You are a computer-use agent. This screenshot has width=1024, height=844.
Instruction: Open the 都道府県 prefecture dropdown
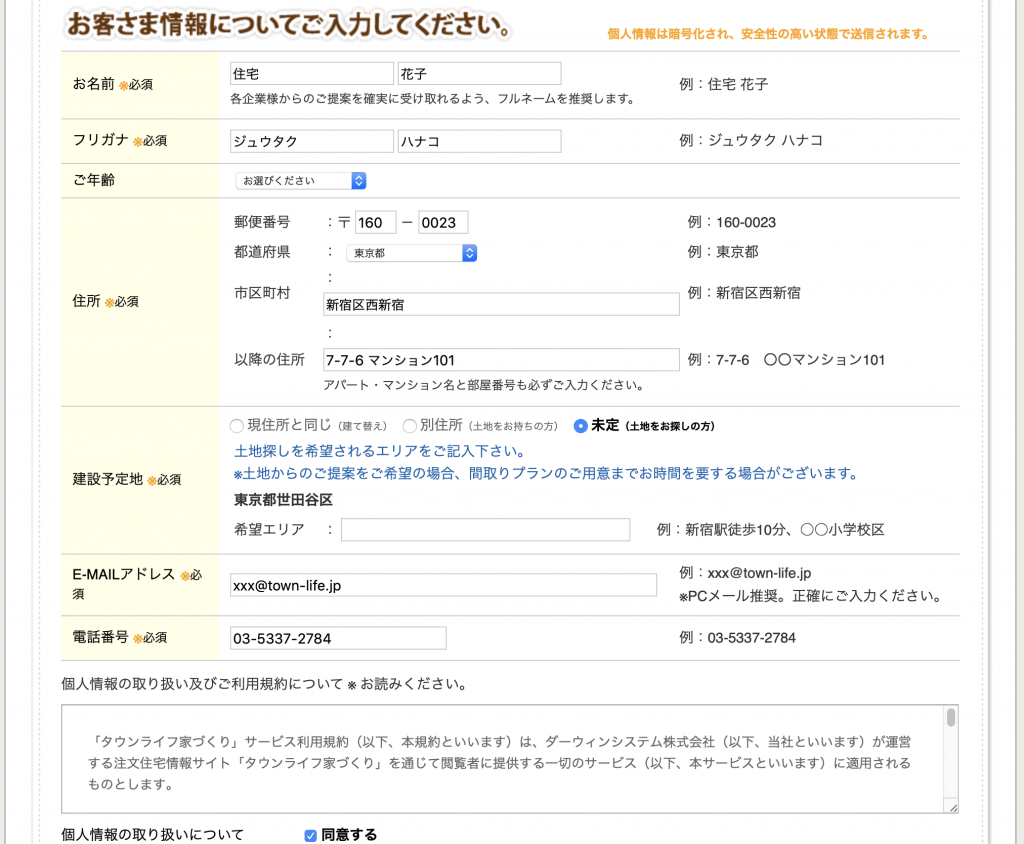pyautogui.click(x=411, y=253)
